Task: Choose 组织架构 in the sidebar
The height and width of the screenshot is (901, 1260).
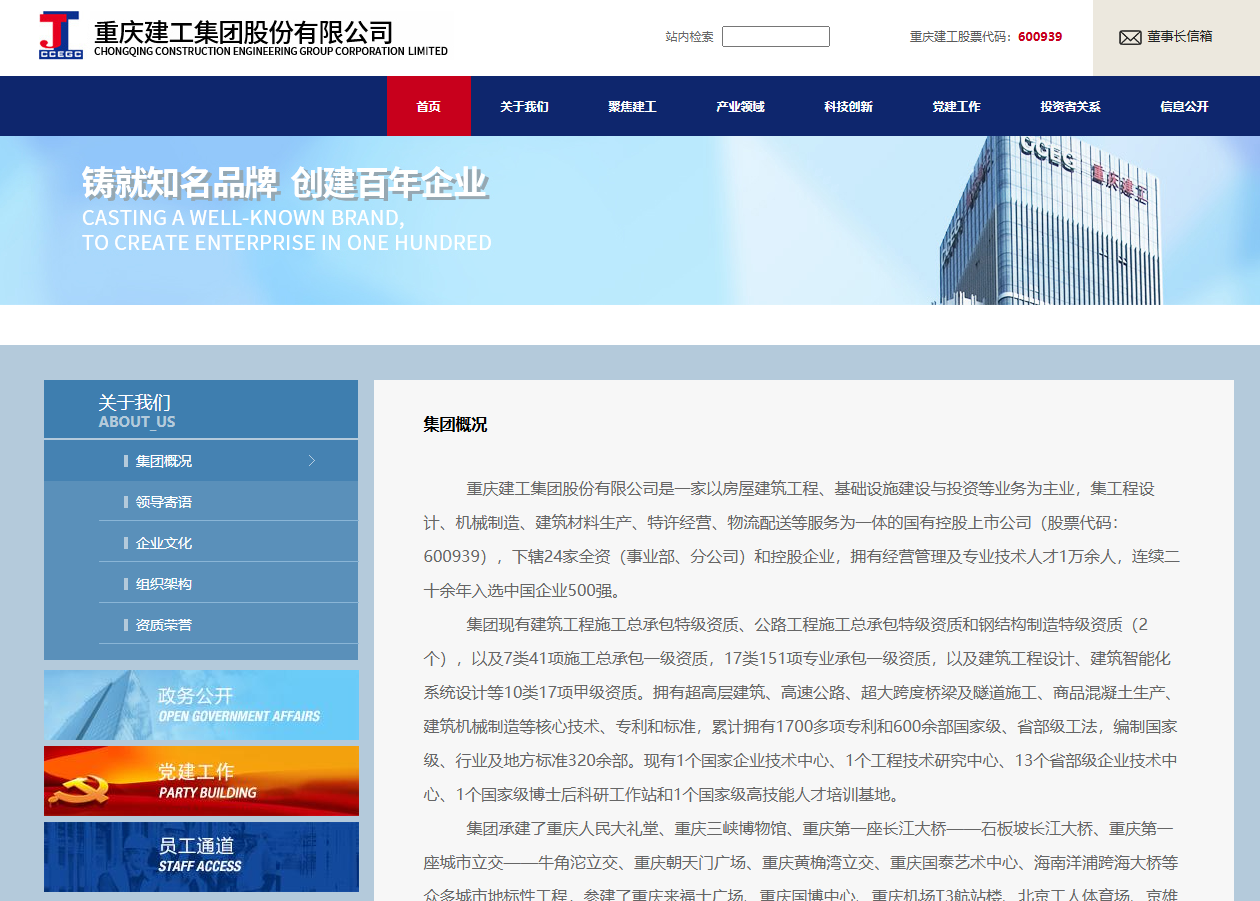Action: pos(164,584)
